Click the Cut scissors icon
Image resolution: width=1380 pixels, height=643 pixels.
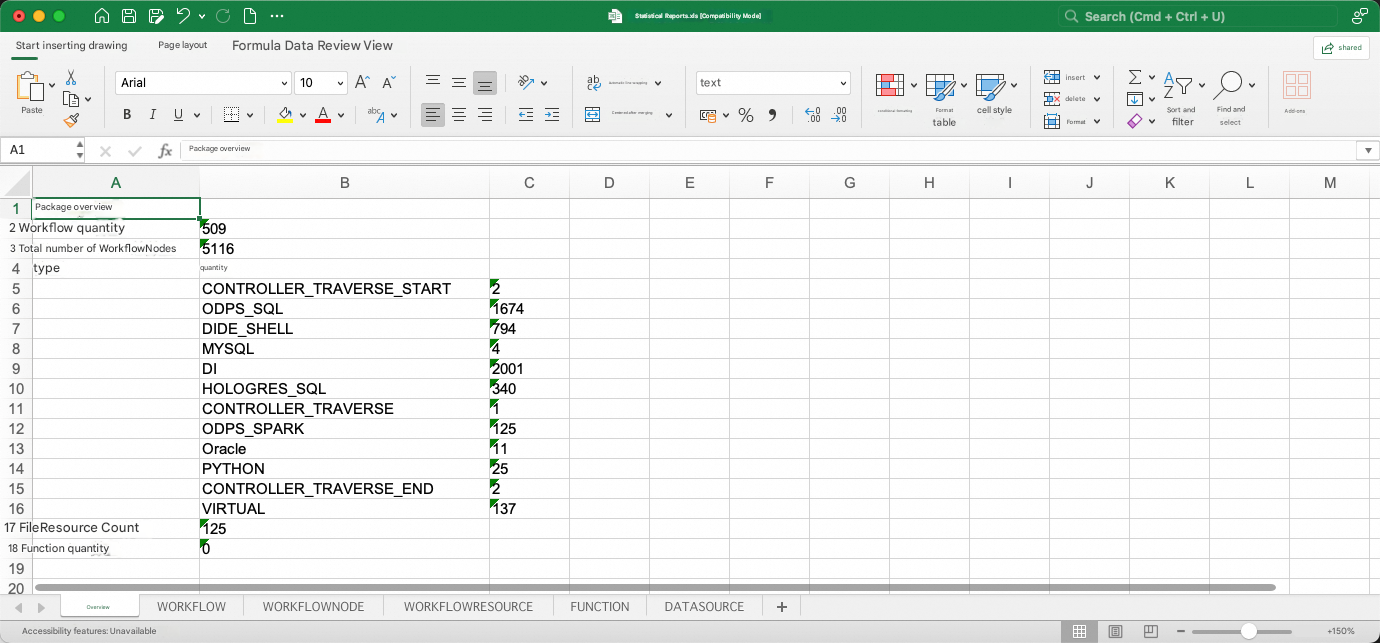point(71,77)
